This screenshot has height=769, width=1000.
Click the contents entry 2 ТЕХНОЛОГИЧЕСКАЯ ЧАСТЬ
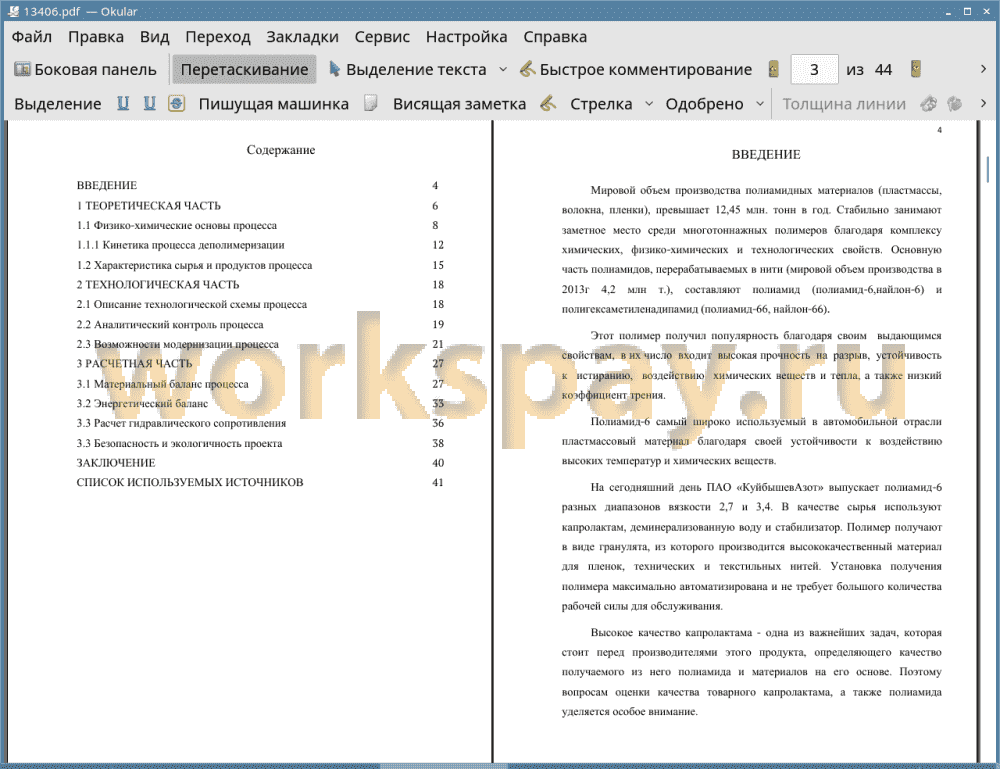coord(158,284)
